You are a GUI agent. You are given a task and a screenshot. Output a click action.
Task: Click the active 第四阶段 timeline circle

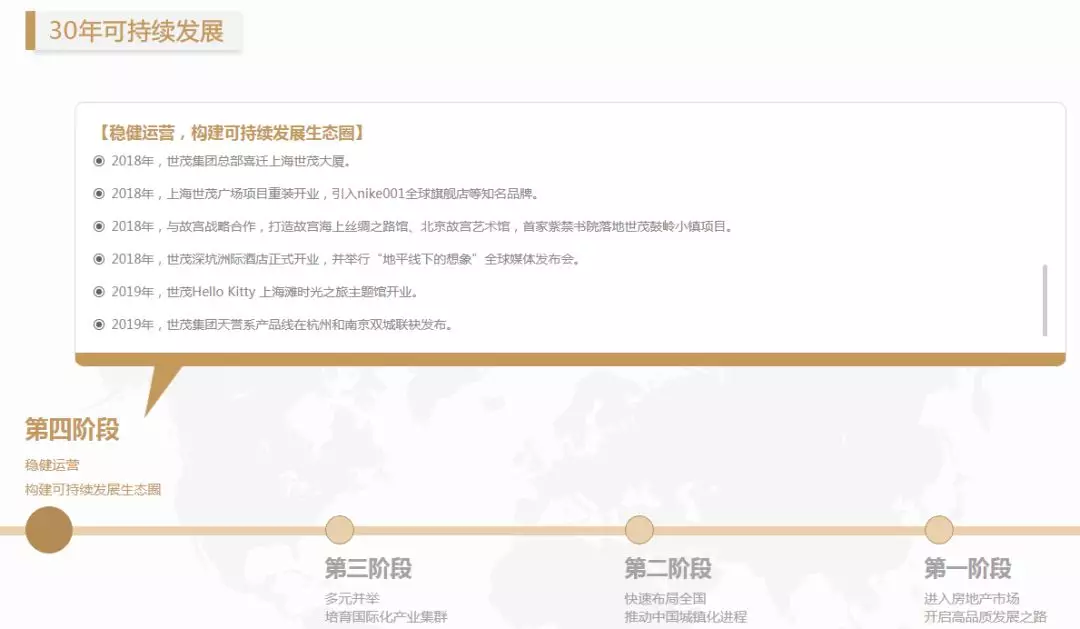coord(48,530)
